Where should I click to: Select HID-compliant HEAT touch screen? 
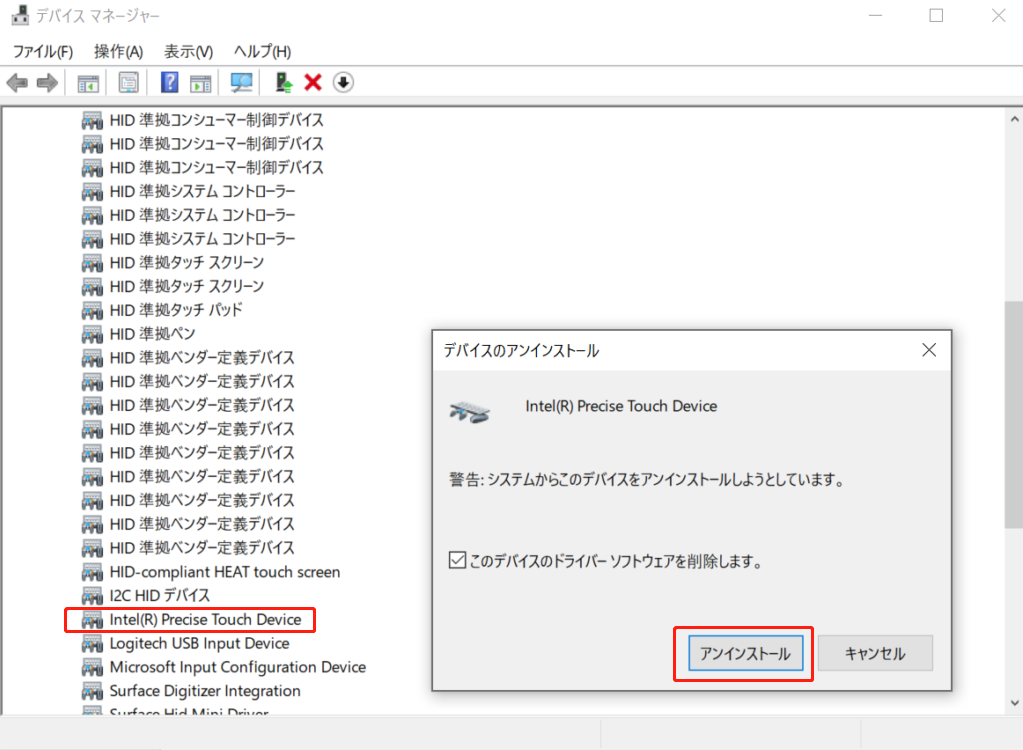[x=224, y=572]
